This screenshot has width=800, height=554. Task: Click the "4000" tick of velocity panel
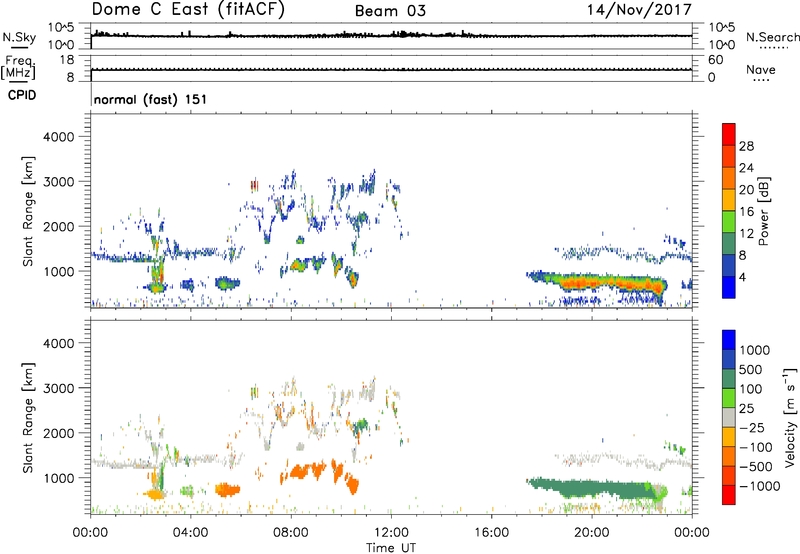click(58, 343)
